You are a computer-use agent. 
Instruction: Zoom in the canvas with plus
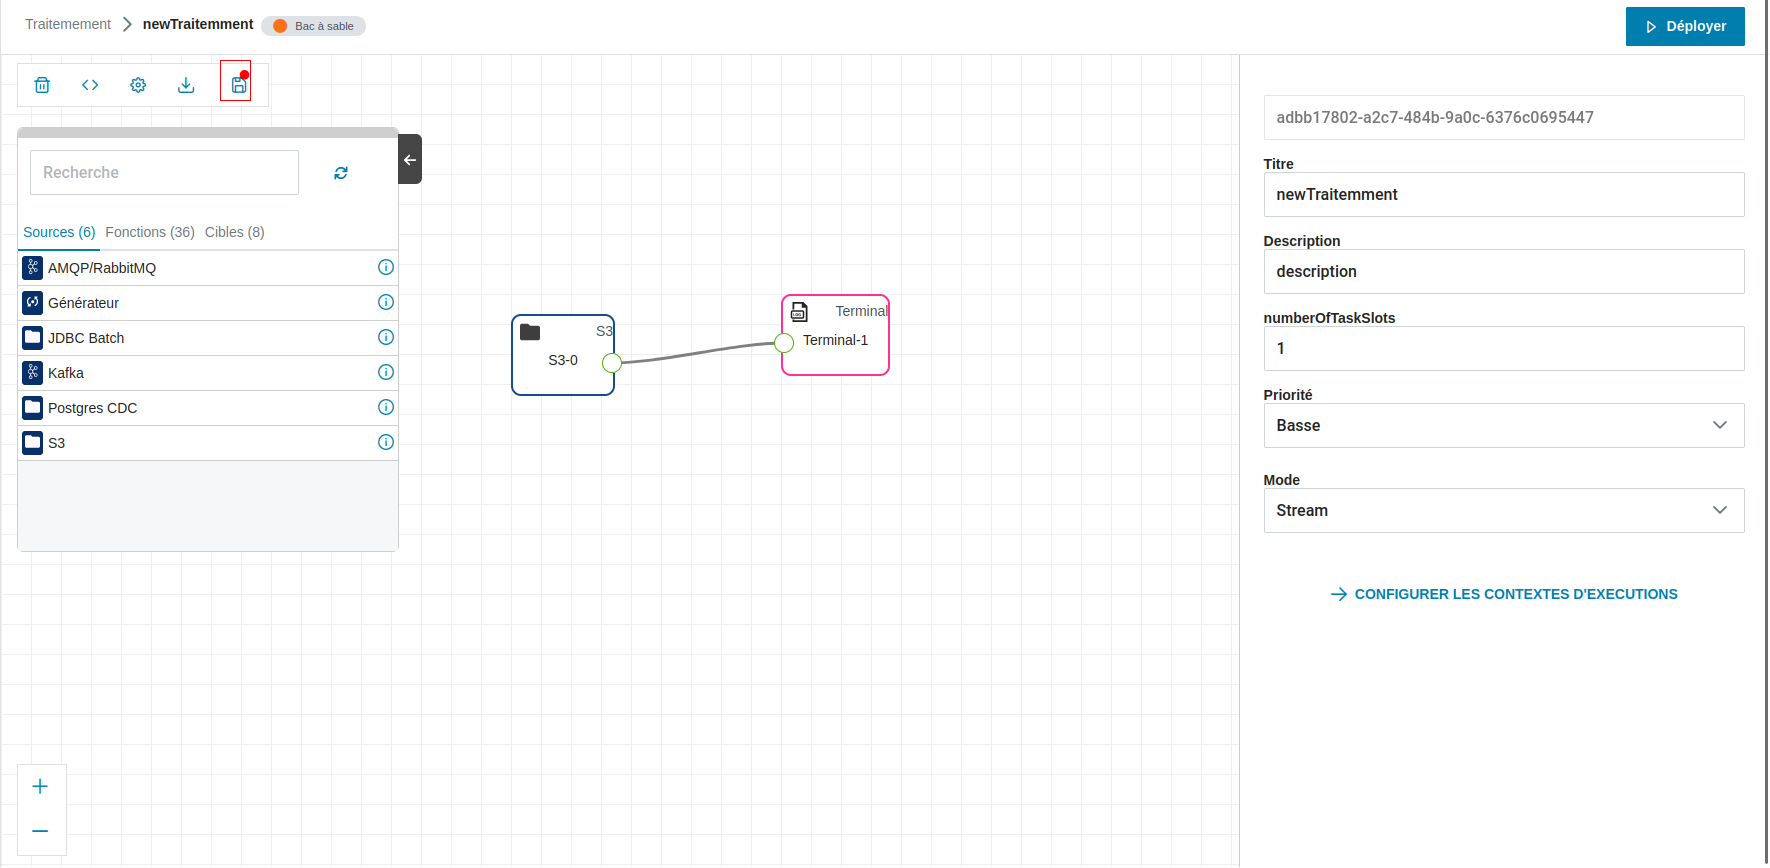[40, 786]
